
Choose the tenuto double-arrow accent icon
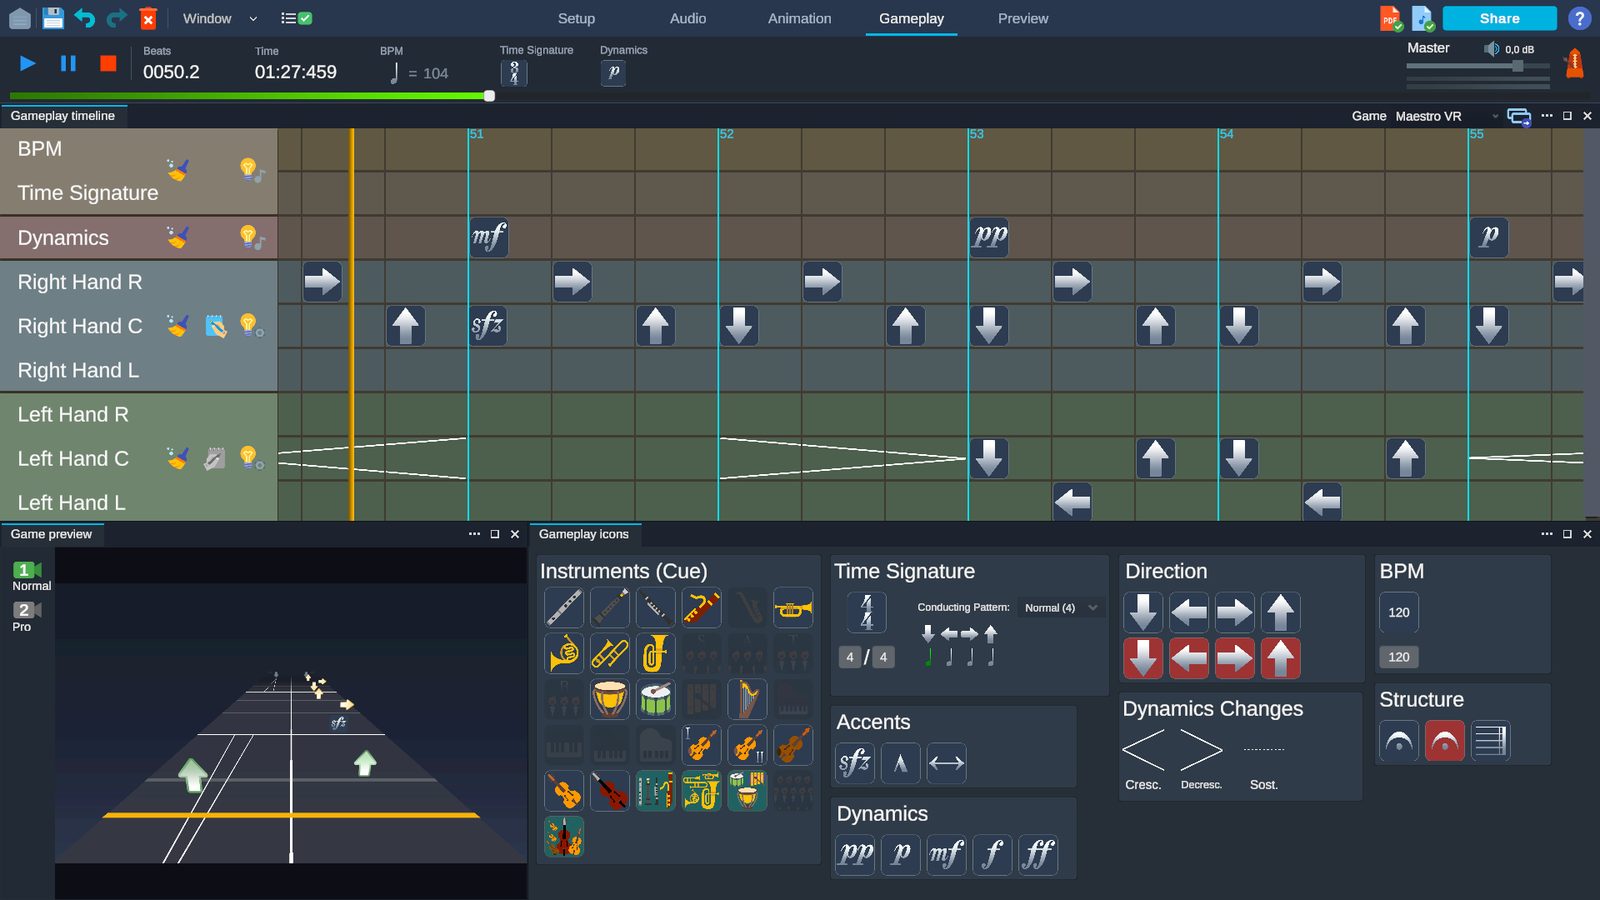[946, 763]
